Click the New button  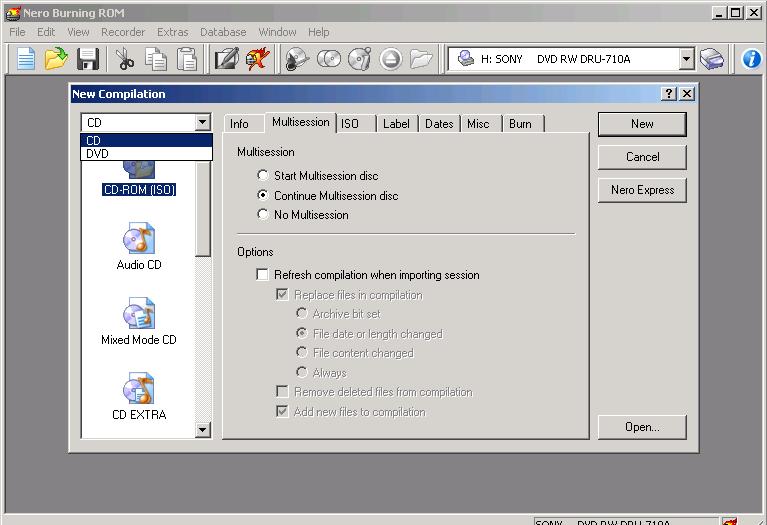pyautogui.click(x=642, y=124)
